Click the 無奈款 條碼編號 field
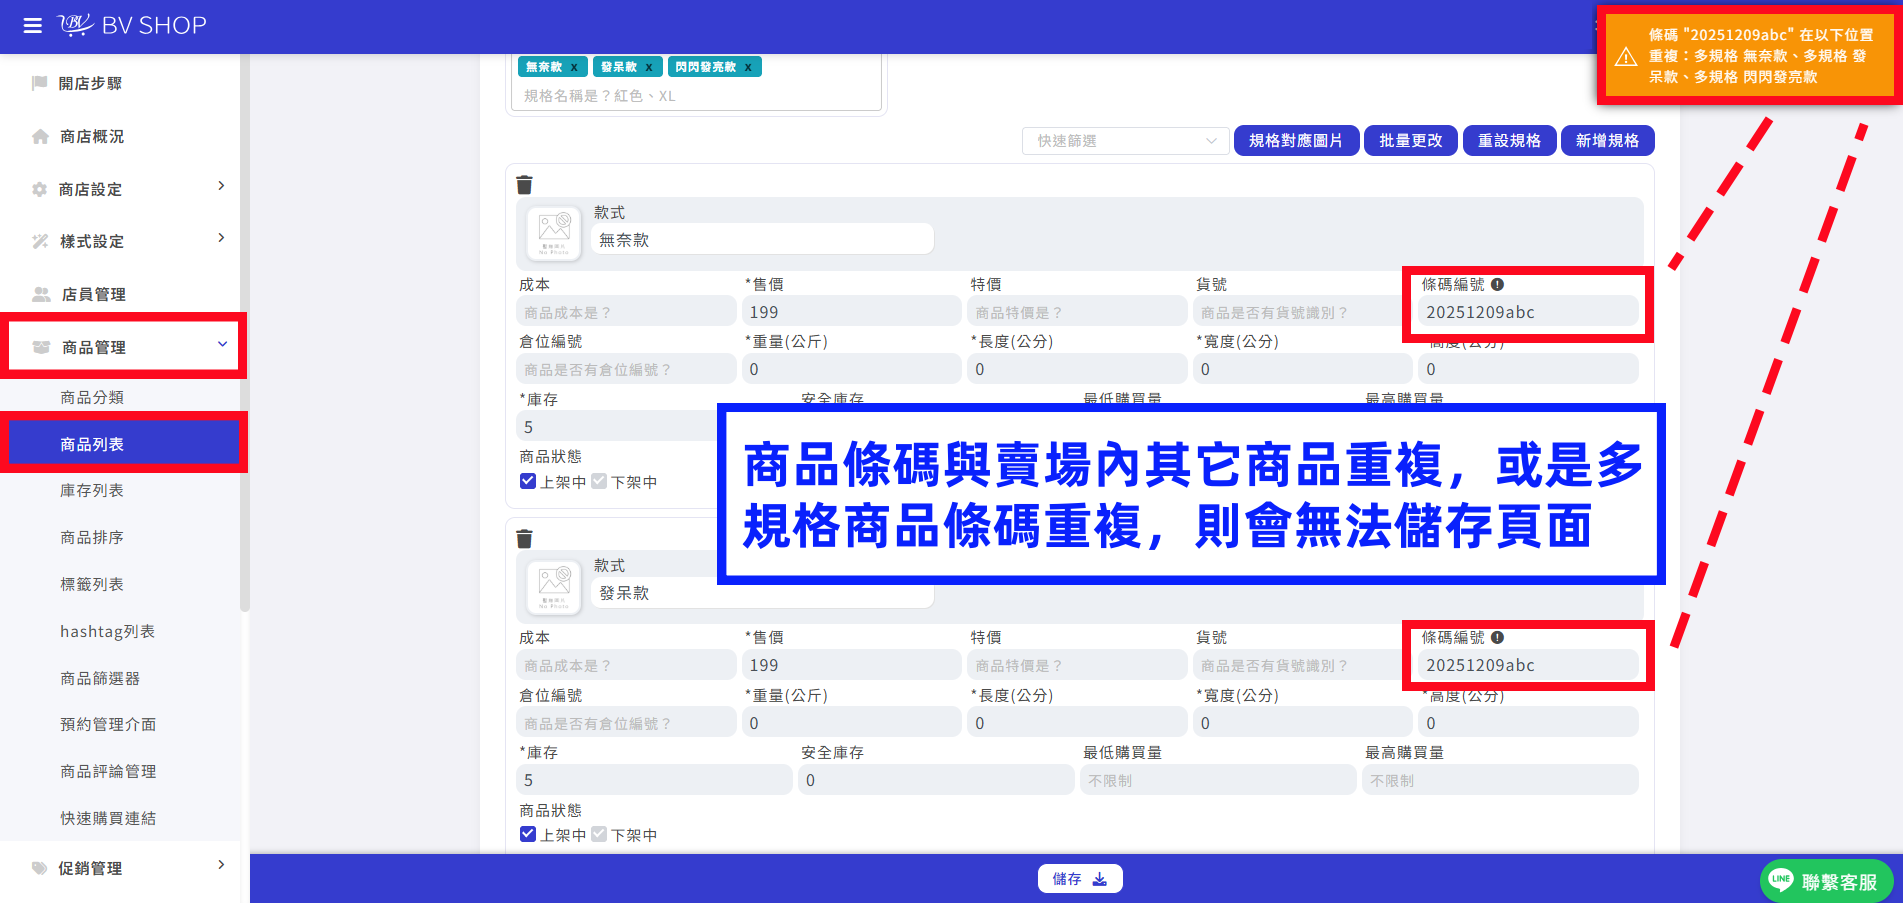Image resolution: width=1903 pixels, height=903 pixels. point(1527,312)
